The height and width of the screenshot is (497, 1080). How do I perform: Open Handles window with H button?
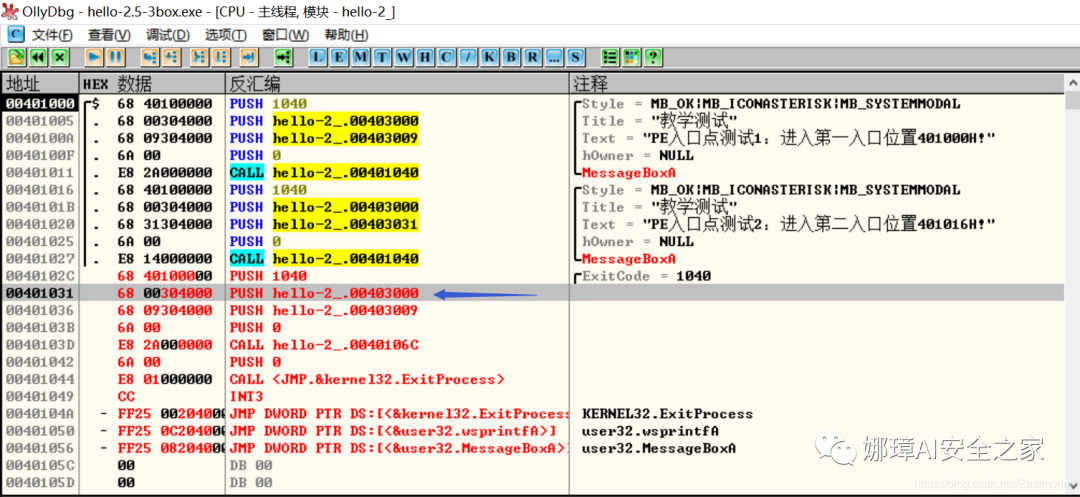coord(424,57)
